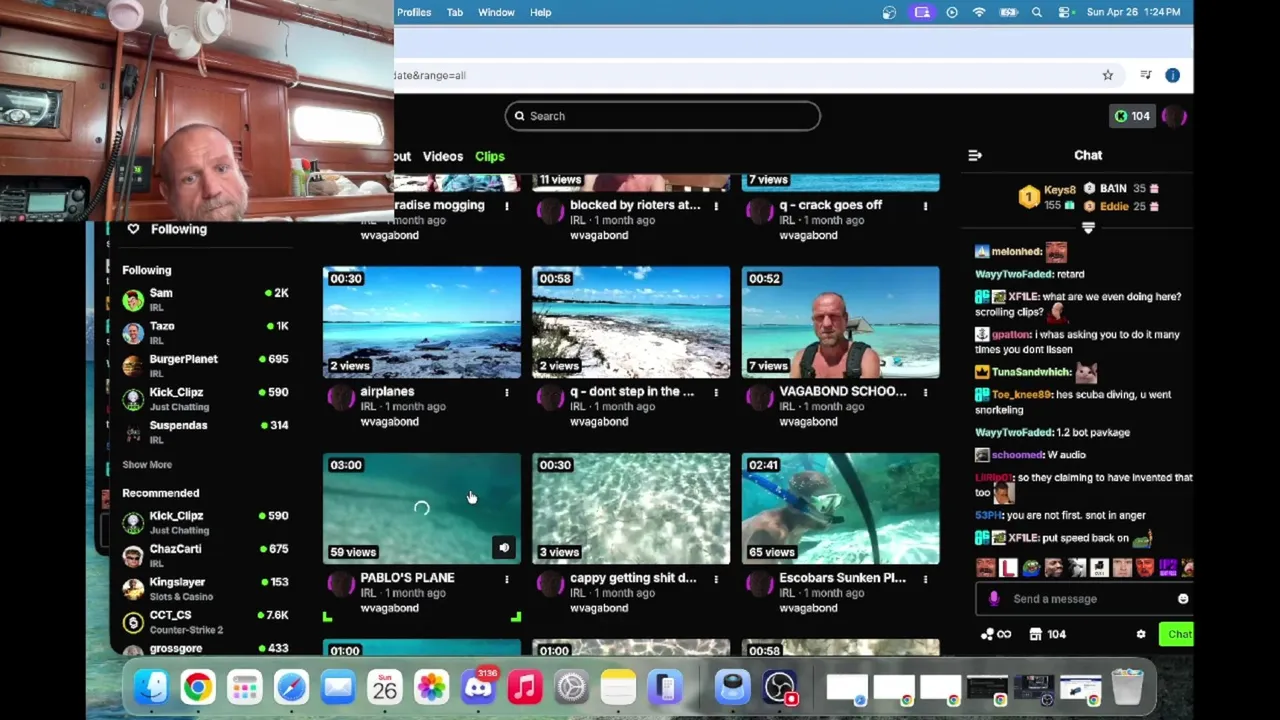The image size is (1280, 720).
Task: Open the options menu for PABLO'S PLANE clip
Action: pos(507,578)
